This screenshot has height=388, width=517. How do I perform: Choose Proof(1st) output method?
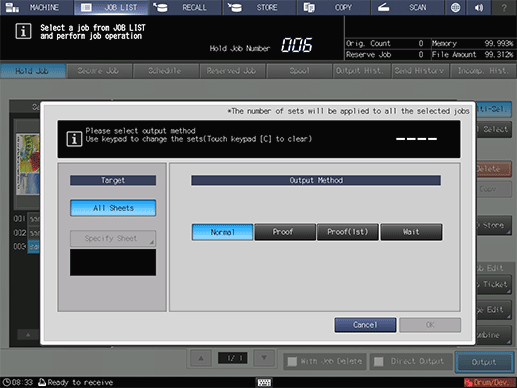[x=348, y=232]
